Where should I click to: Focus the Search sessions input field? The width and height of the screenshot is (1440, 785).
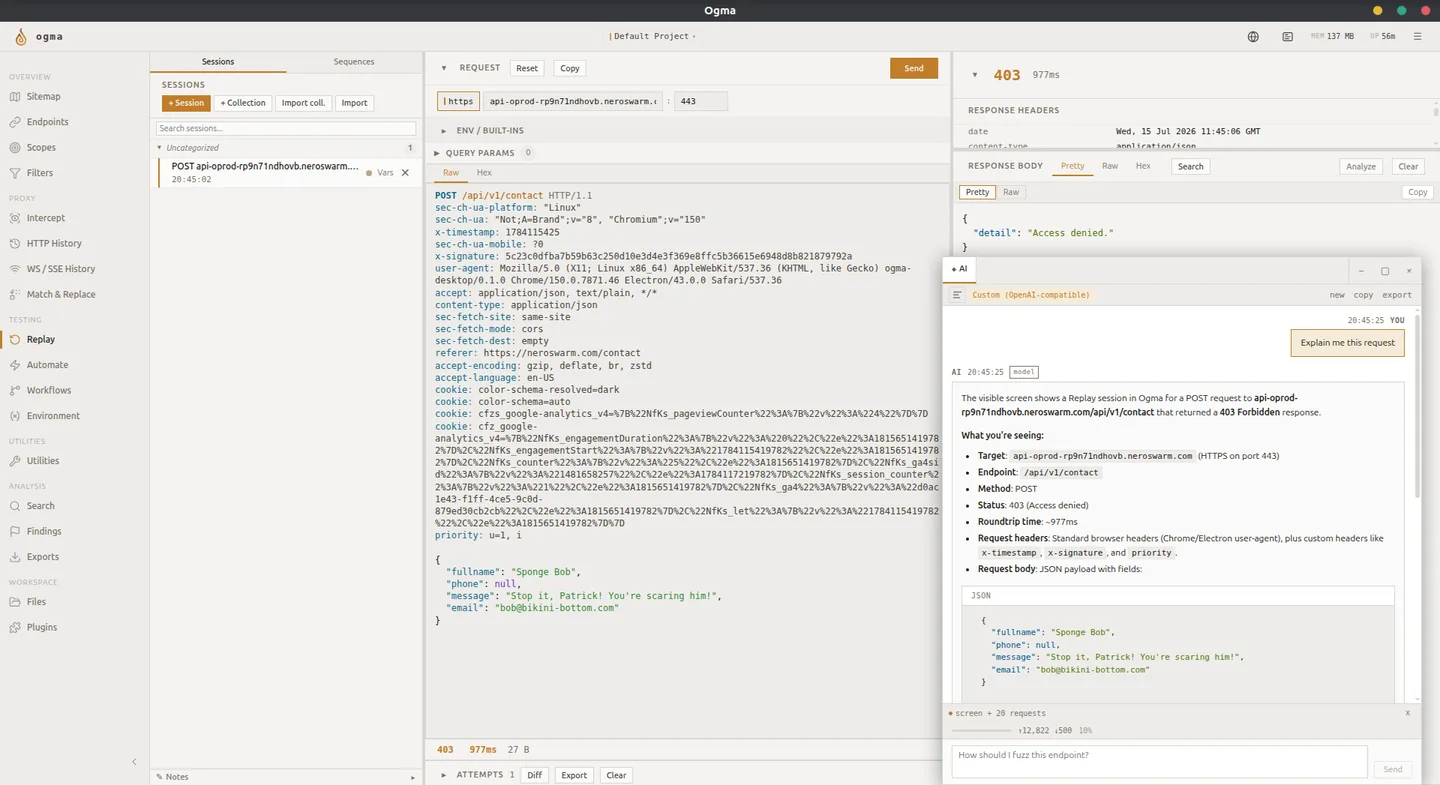286,129
